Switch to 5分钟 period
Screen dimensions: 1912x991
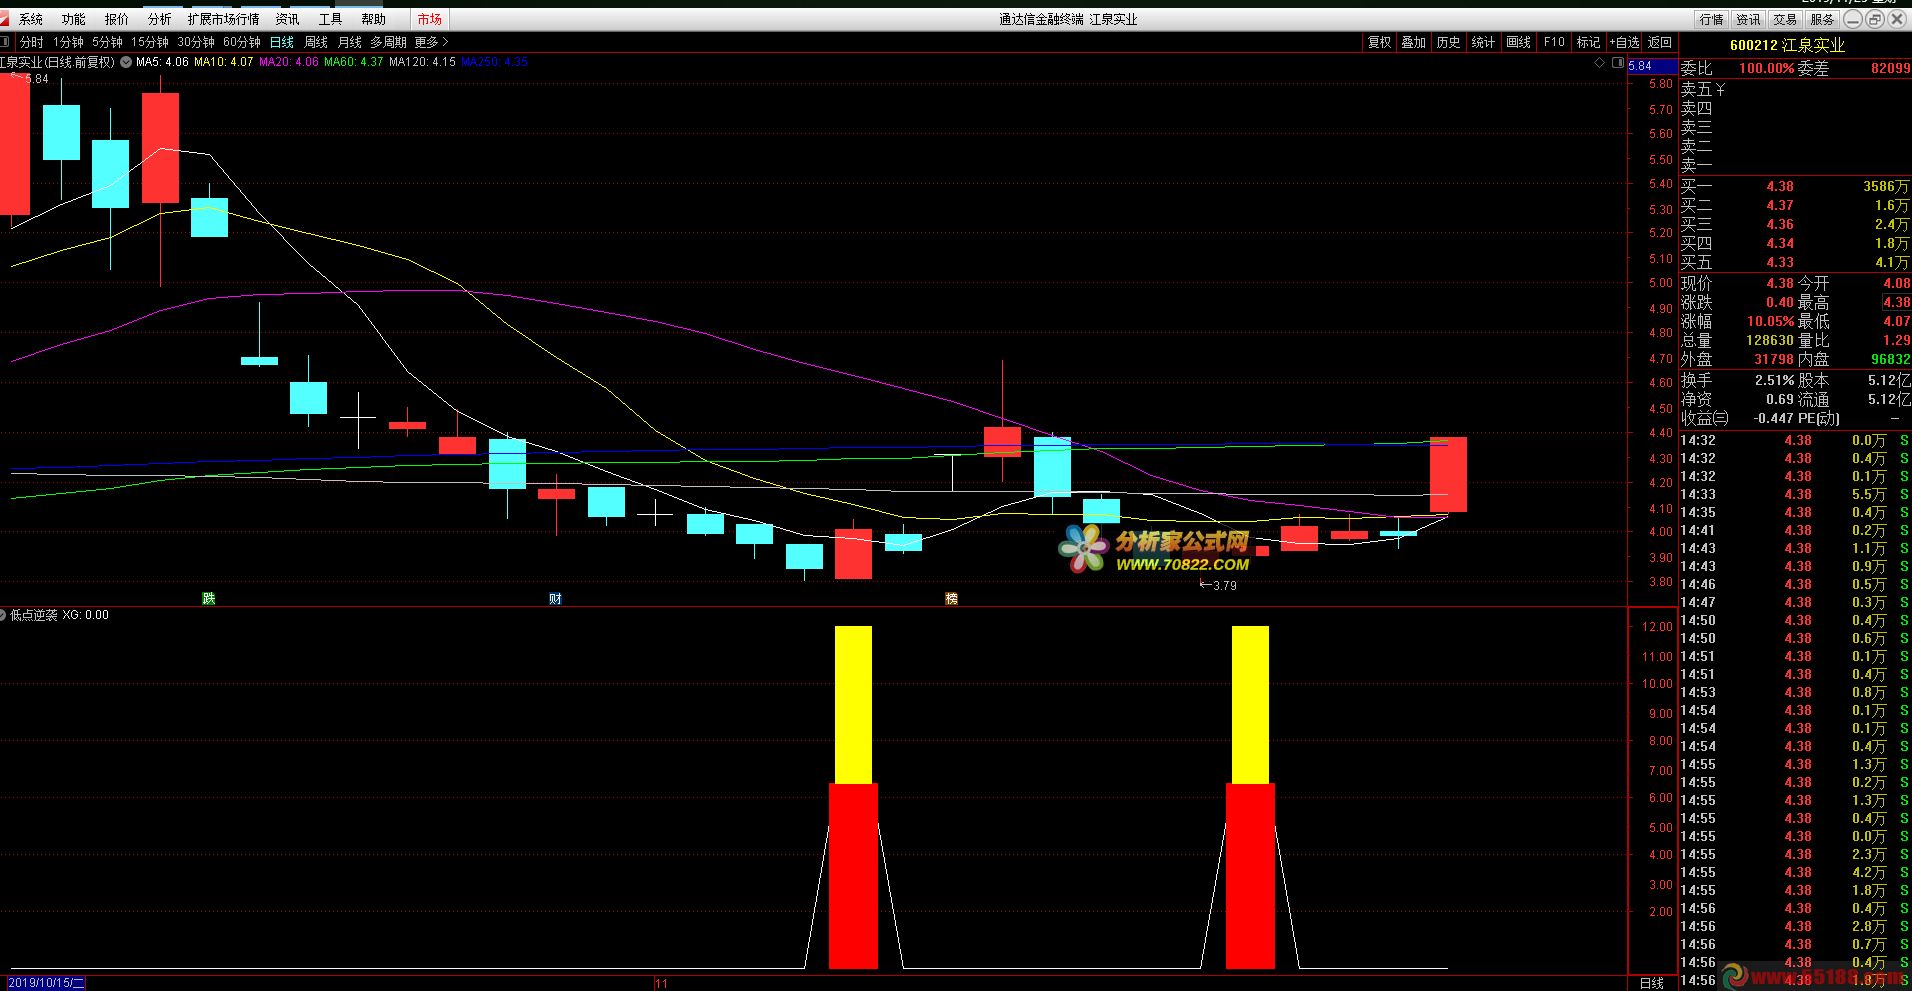[107, 42]
